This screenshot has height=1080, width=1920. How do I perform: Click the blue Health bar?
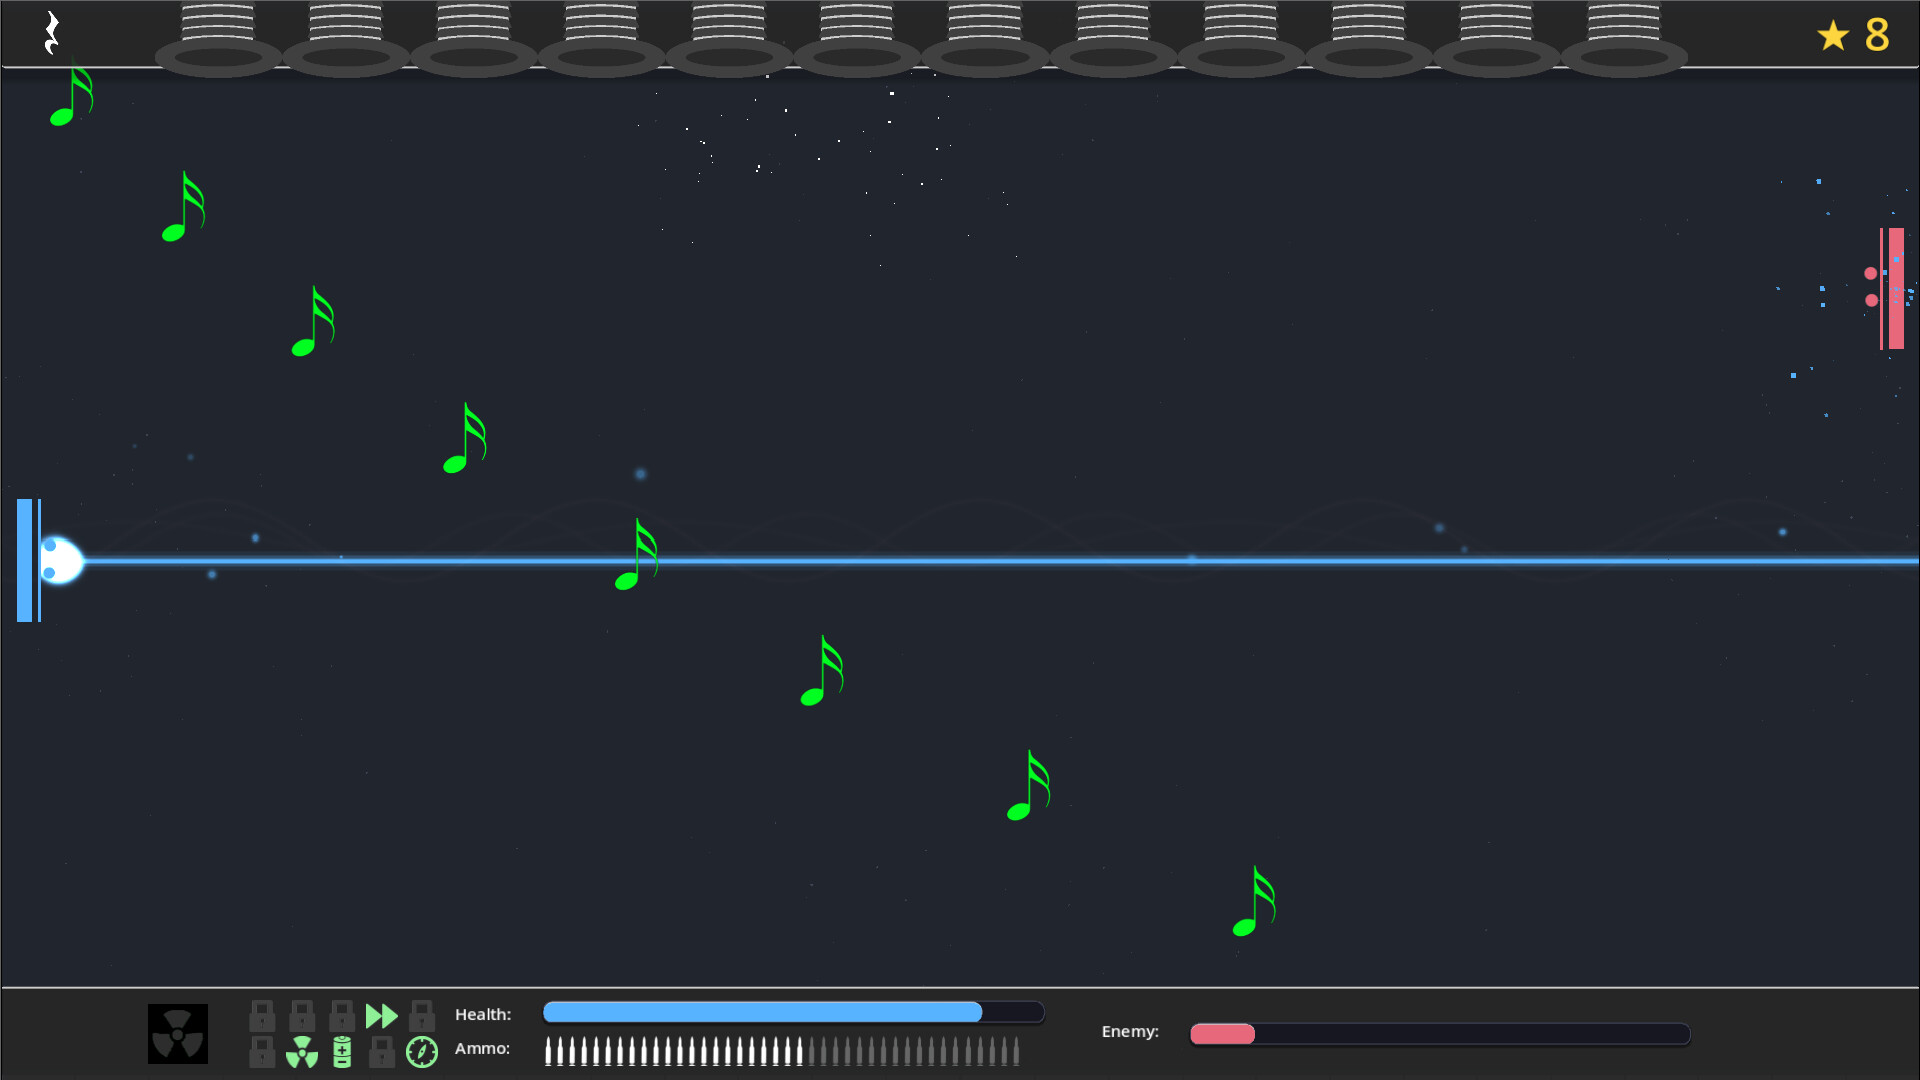pyautogui.click(x=793, y=1012)
